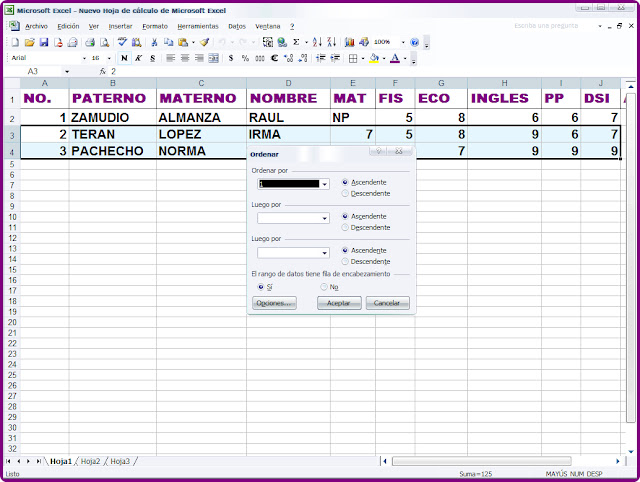Open the Insertar menu
640x482 pixels.
[x=120, y=26]
